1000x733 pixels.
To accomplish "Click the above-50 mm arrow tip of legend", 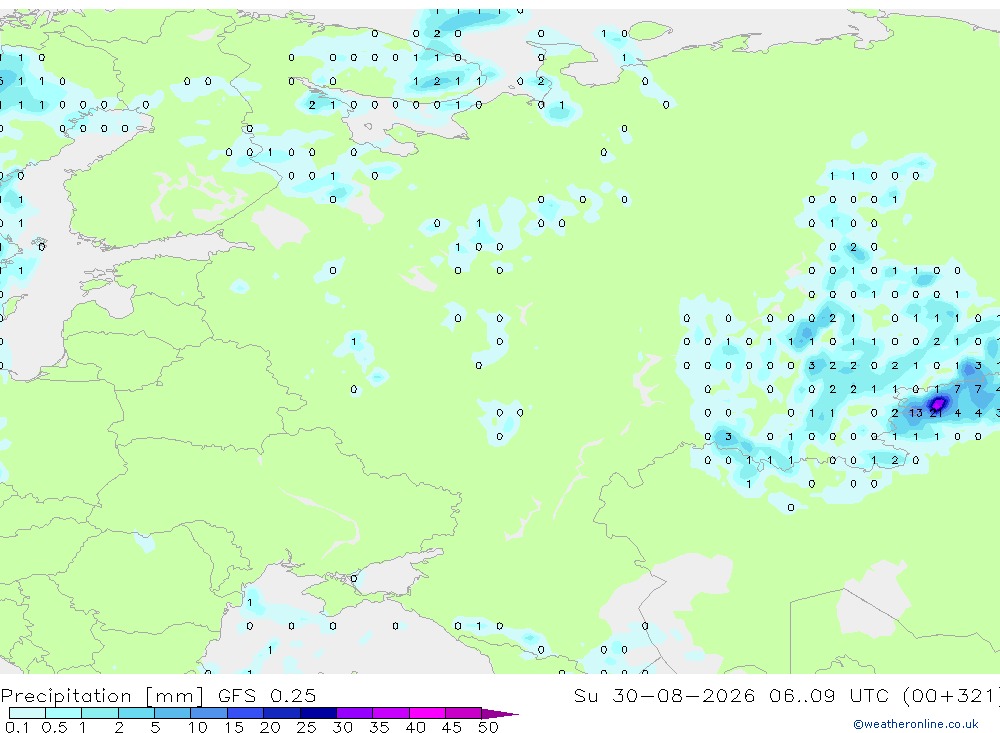I will 500,714.
